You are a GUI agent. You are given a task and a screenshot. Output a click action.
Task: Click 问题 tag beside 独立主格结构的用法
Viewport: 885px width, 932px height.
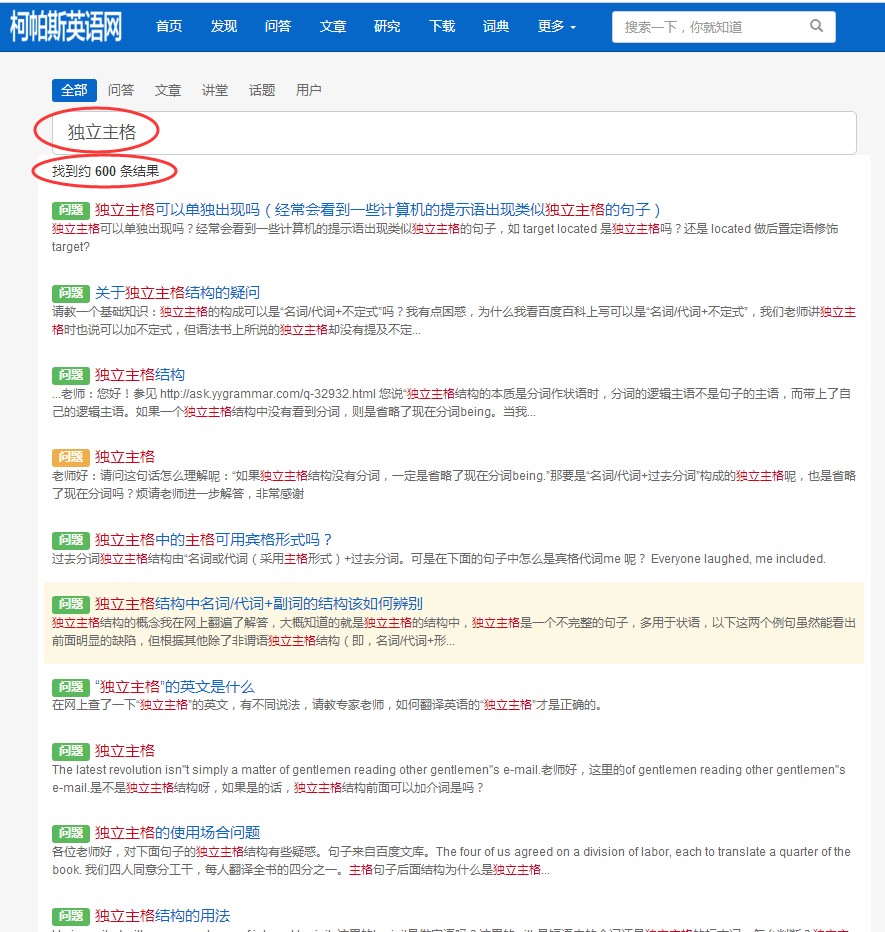[71, 916]
